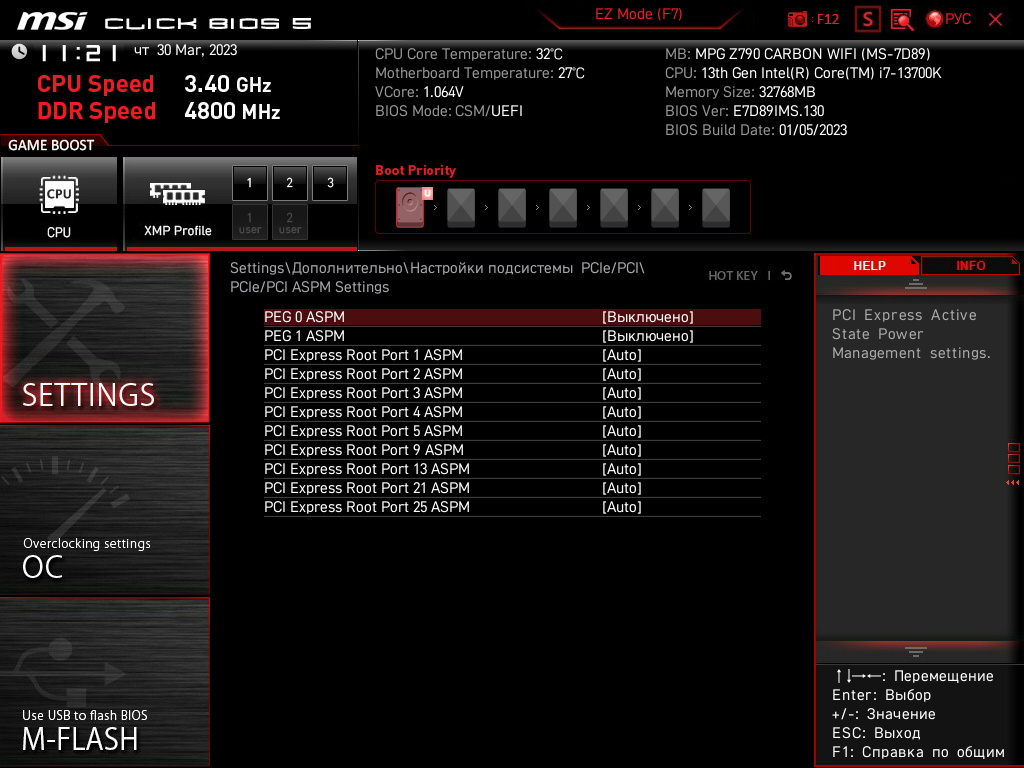Open the SETTINGS section tile
Image resolution: width=1024 pixels, height=768 pixels.
click(104, 338)
